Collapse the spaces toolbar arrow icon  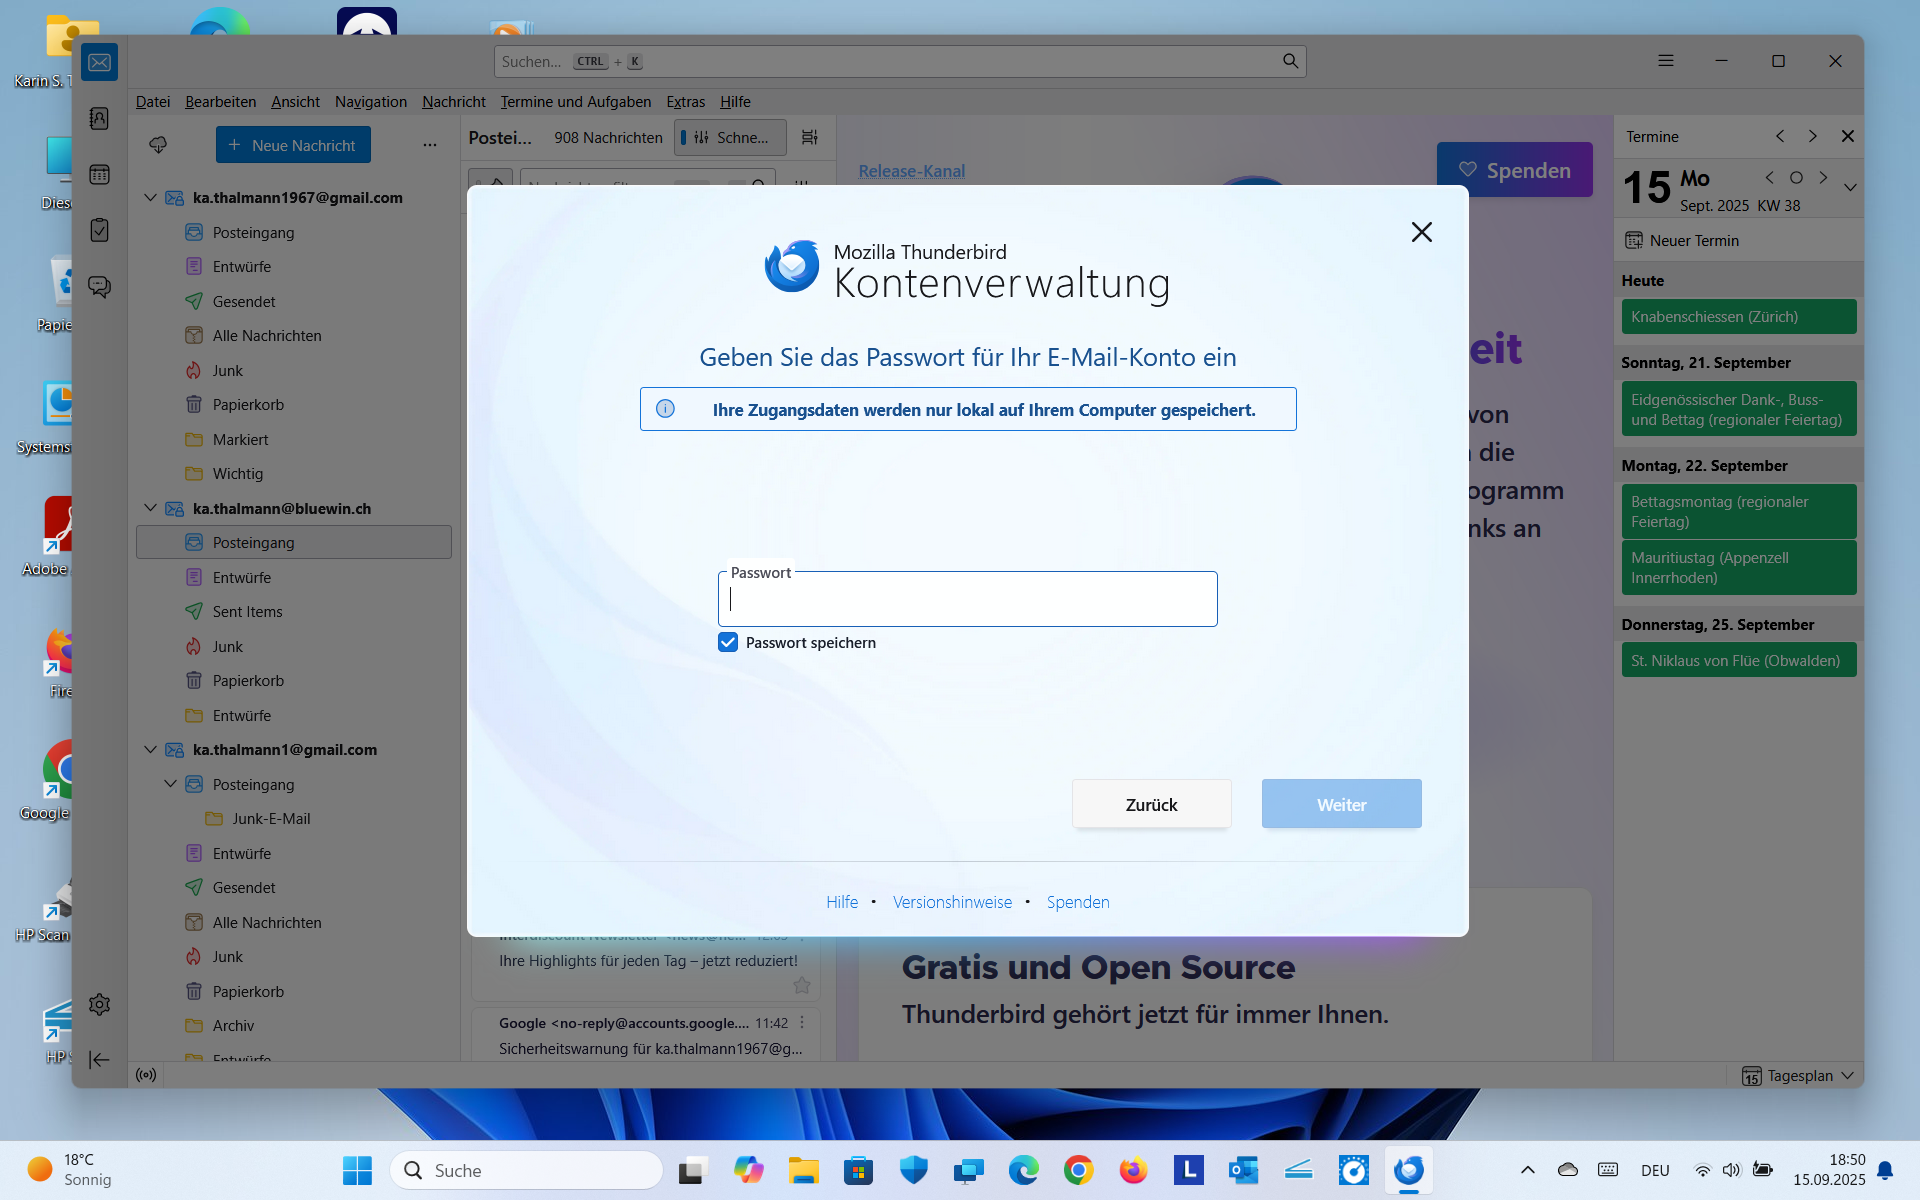[99, 1060]
